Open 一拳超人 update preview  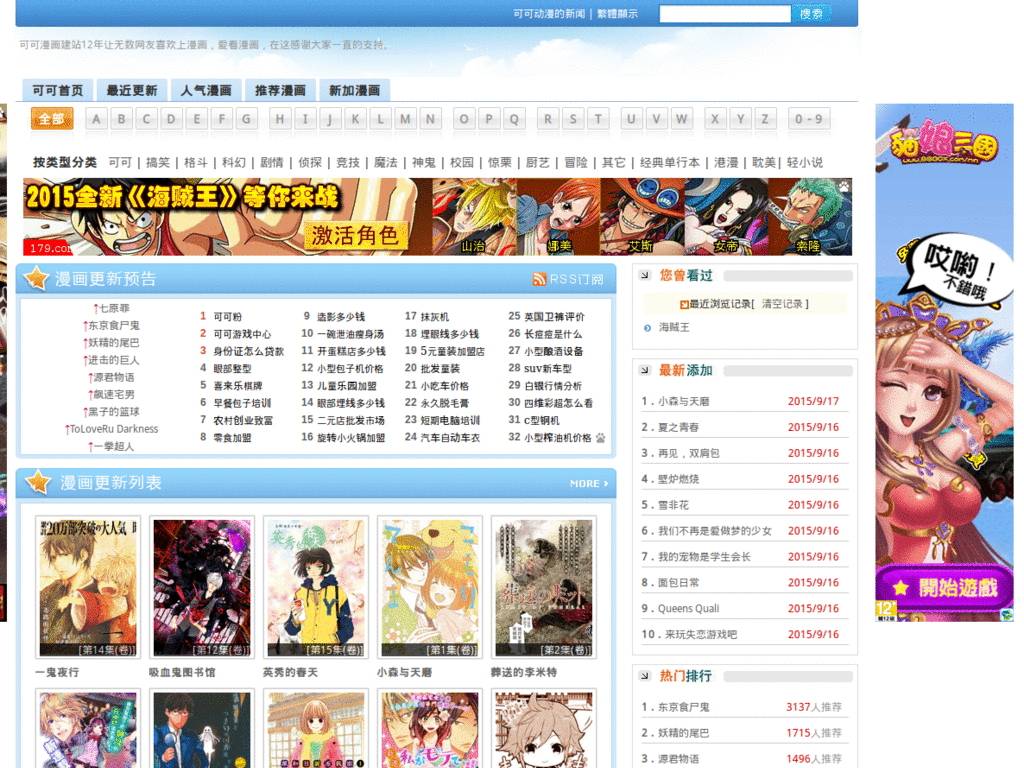(x=111, y=446)
